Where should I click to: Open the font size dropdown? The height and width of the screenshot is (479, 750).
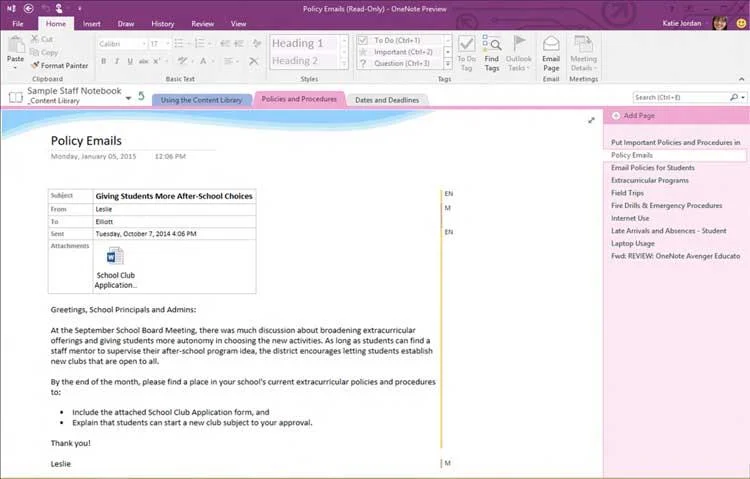tap(167, 44)
